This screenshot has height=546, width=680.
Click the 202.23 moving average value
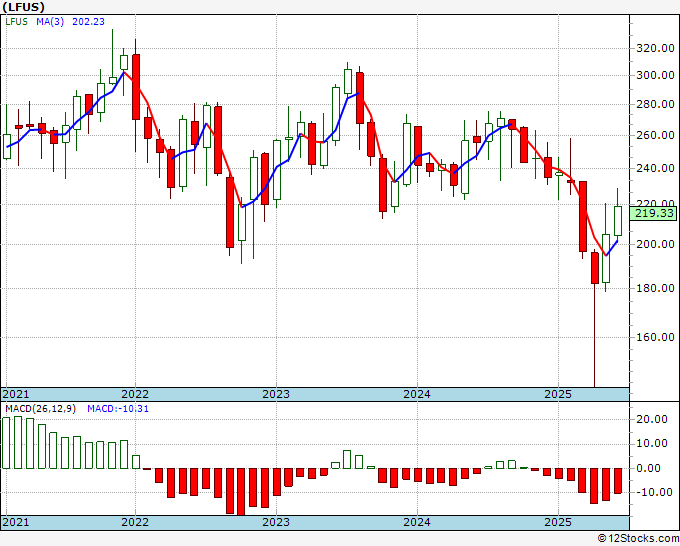88,22
